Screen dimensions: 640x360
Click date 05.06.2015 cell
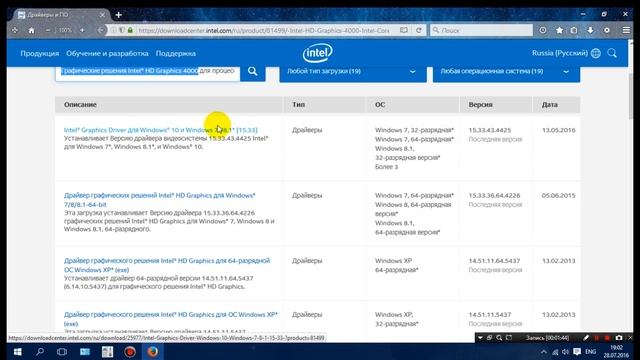(558, 196)
